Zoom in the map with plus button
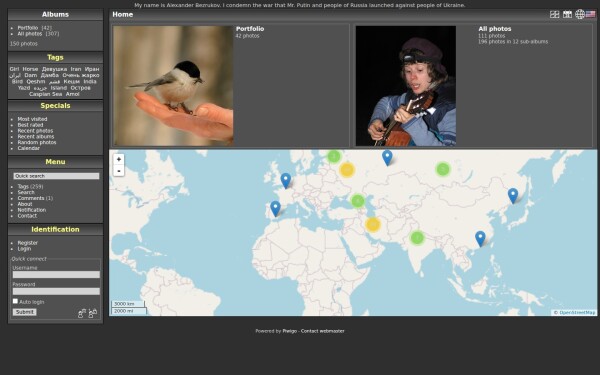Viewport: 600px width, 375px height. point(119,159)
